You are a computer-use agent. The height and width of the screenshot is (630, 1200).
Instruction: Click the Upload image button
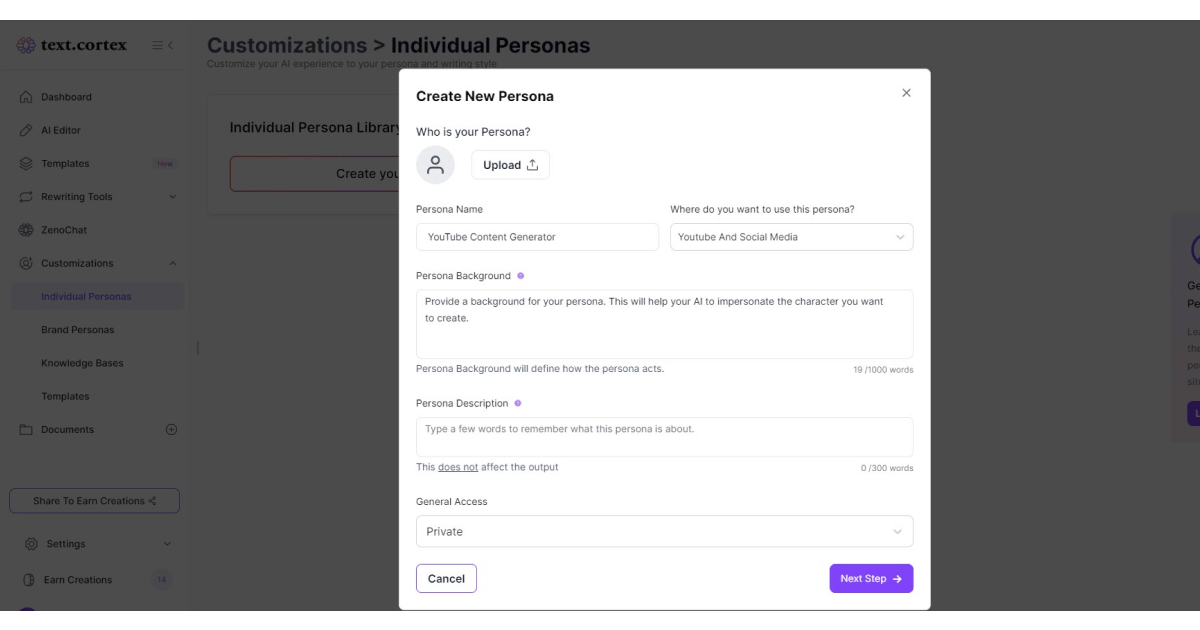510,165
